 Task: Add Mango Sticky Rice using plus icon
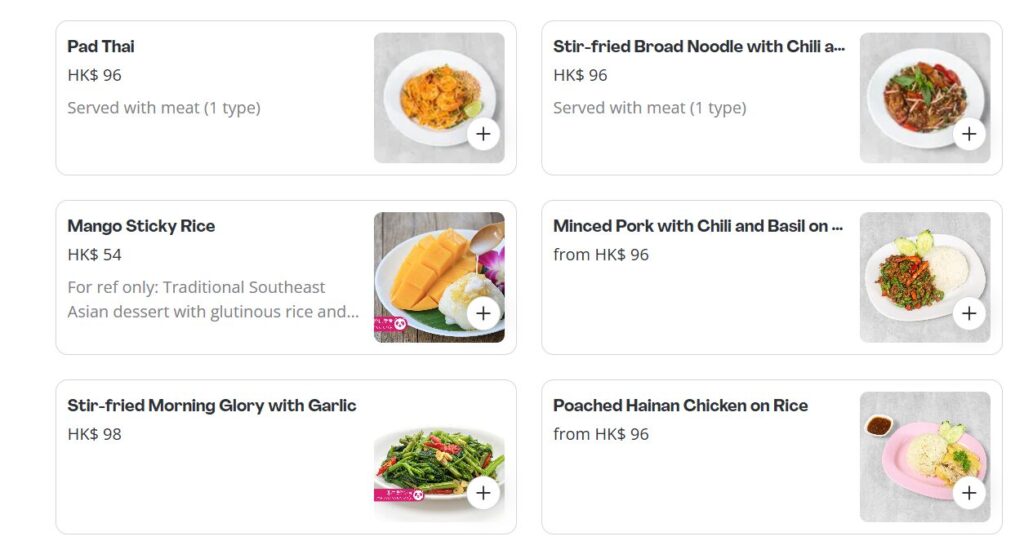[483, 314]
